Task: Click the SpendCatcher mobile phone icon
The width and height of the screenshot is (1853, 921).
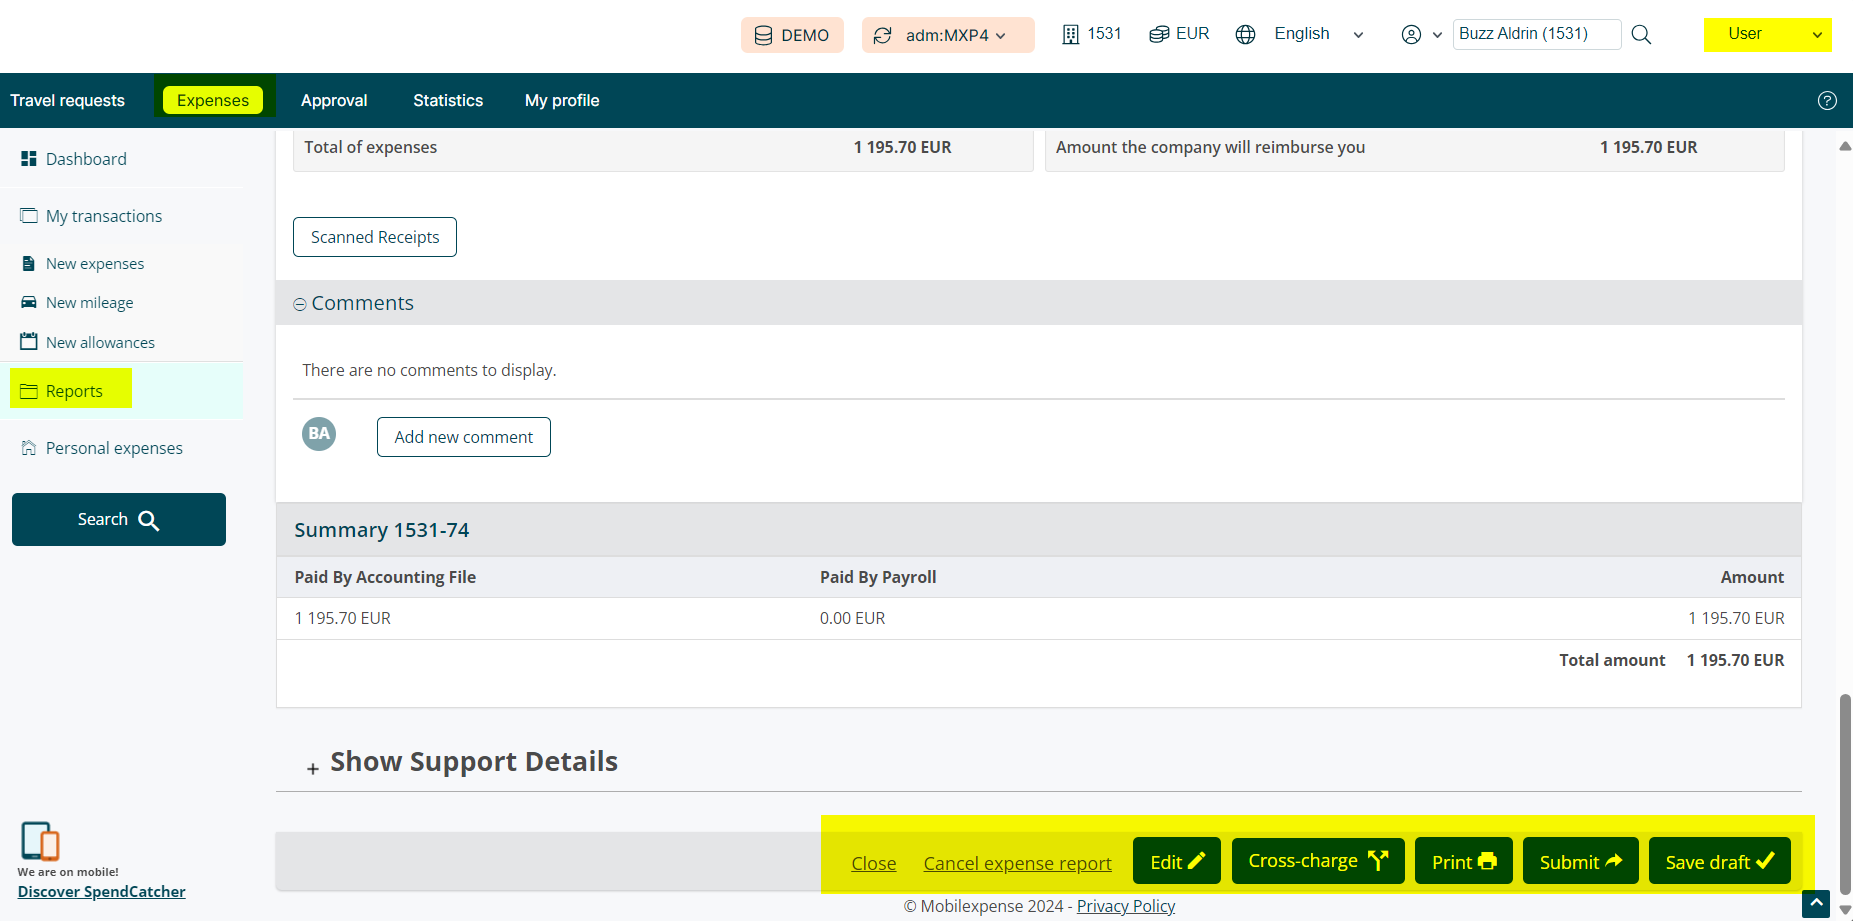Action: point(40,841)
